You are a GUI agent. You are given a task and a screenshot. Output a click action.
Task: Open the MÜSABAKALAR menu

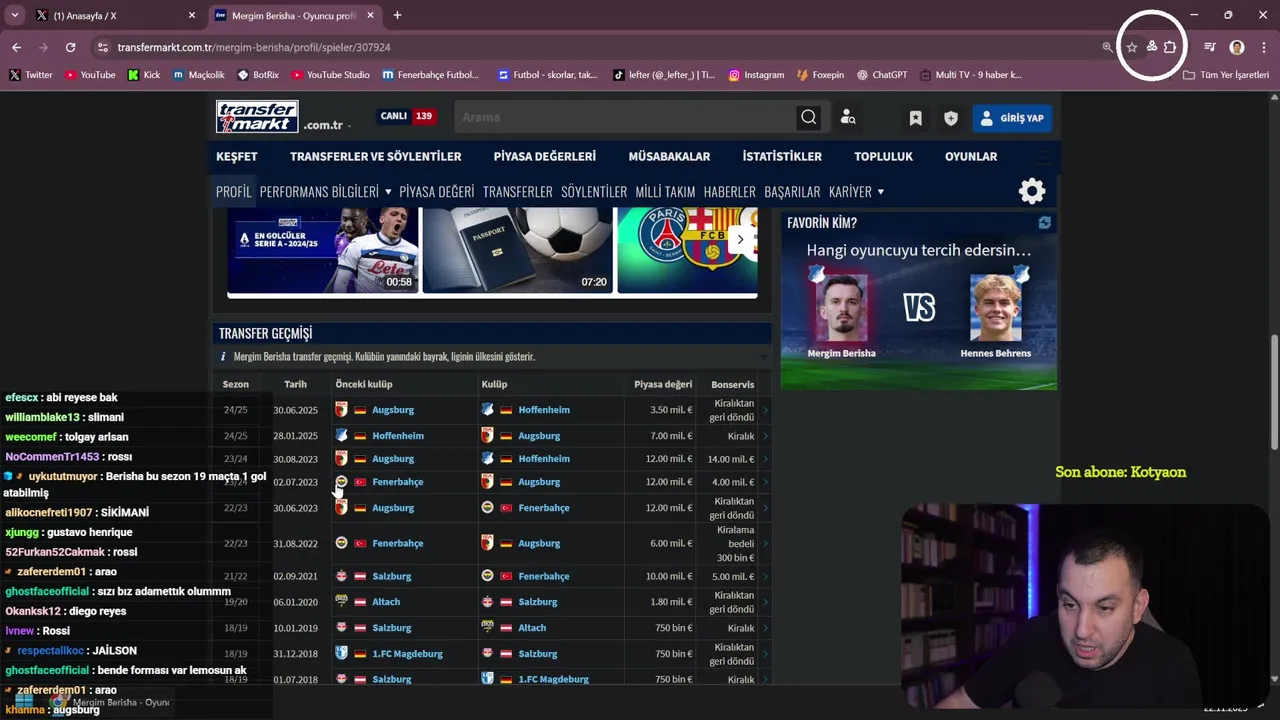(669, 156)
